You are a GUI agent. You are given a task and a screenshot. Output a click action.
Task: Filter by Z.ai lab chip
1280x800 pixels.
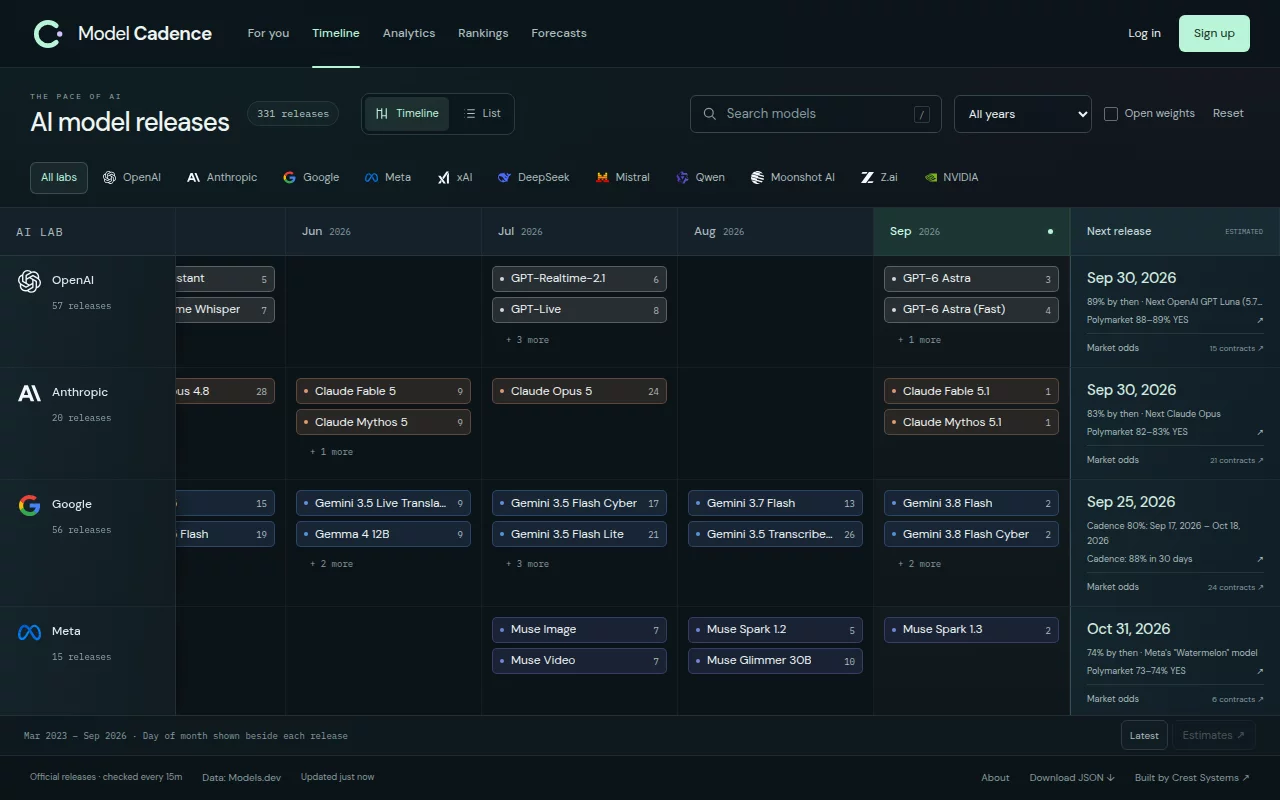(x=880, y=177)
